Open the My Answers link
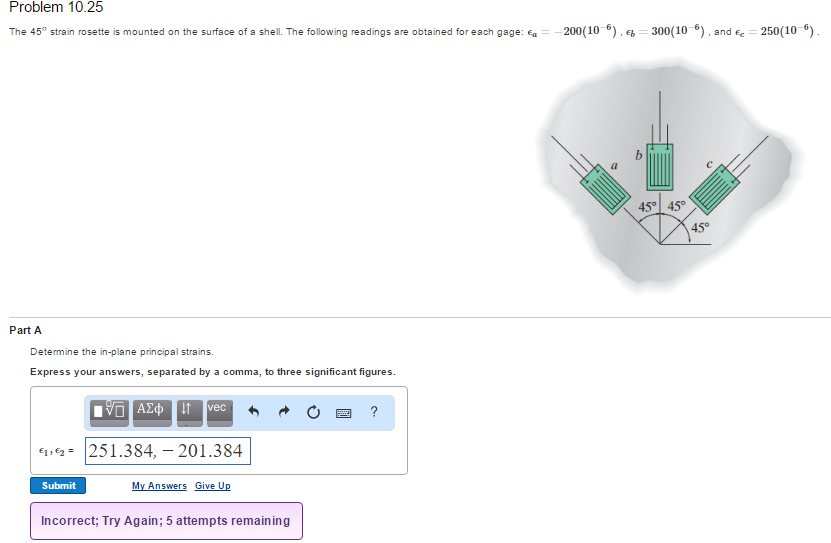Screen dimensions: 831x543 pyautogui.click(x=159, y=486)
